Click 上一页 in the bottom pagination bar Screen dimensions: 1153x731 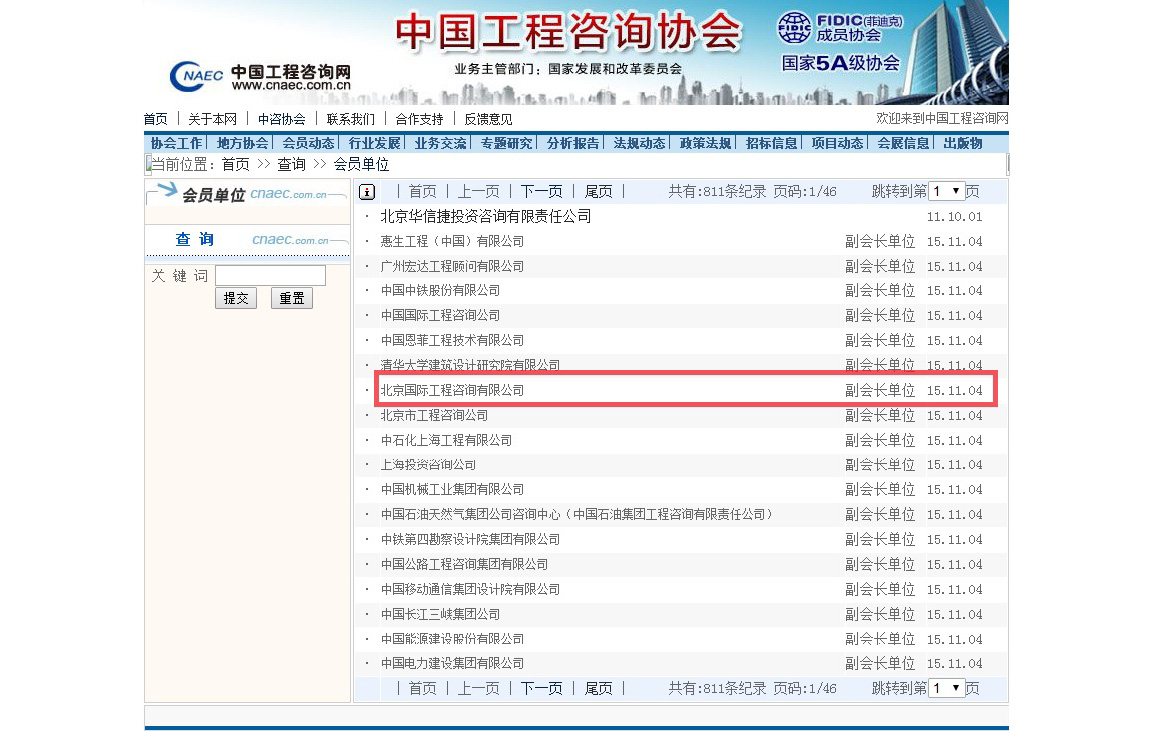[x=479, y=689]
